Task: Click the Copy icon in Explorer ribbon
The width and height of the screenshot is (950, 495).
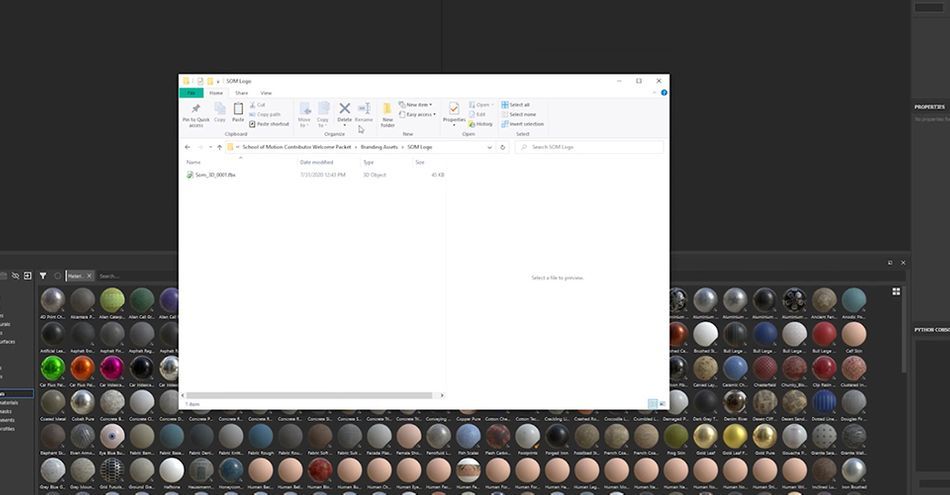Action: pyautogui.click(x=219, y=112)
